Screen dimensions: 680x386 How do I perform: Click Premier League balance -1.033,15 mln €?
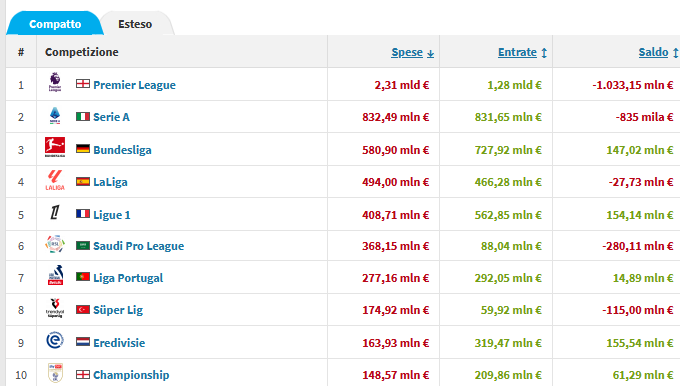pos(633,85)
